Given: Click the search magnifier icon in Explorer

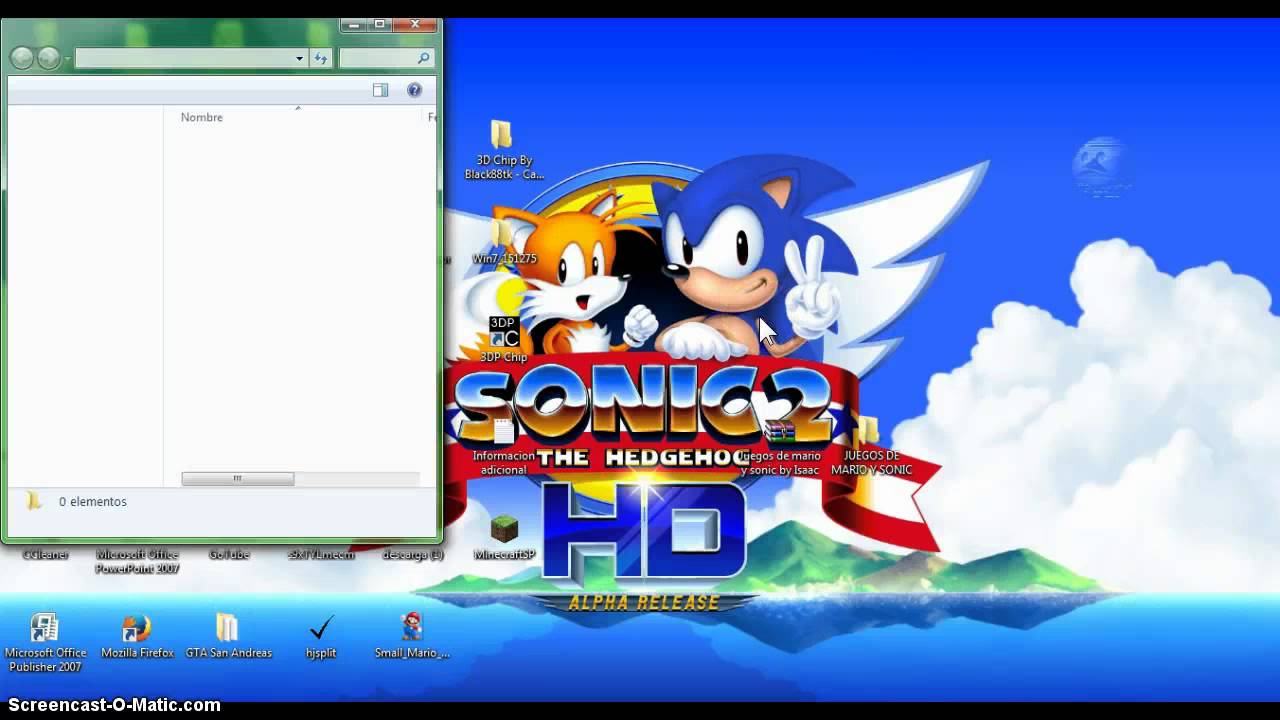Looking at the screenshot, I should coord(423,58).
